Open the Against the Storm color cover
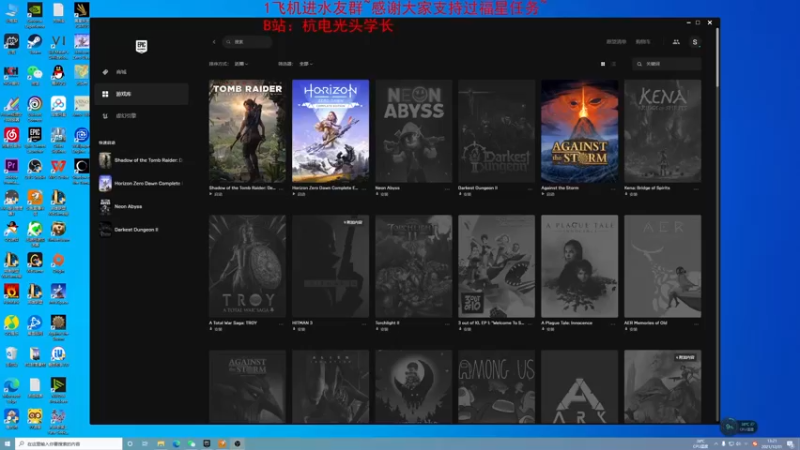This screenshot has width=800, height=450. click(580, 131)
